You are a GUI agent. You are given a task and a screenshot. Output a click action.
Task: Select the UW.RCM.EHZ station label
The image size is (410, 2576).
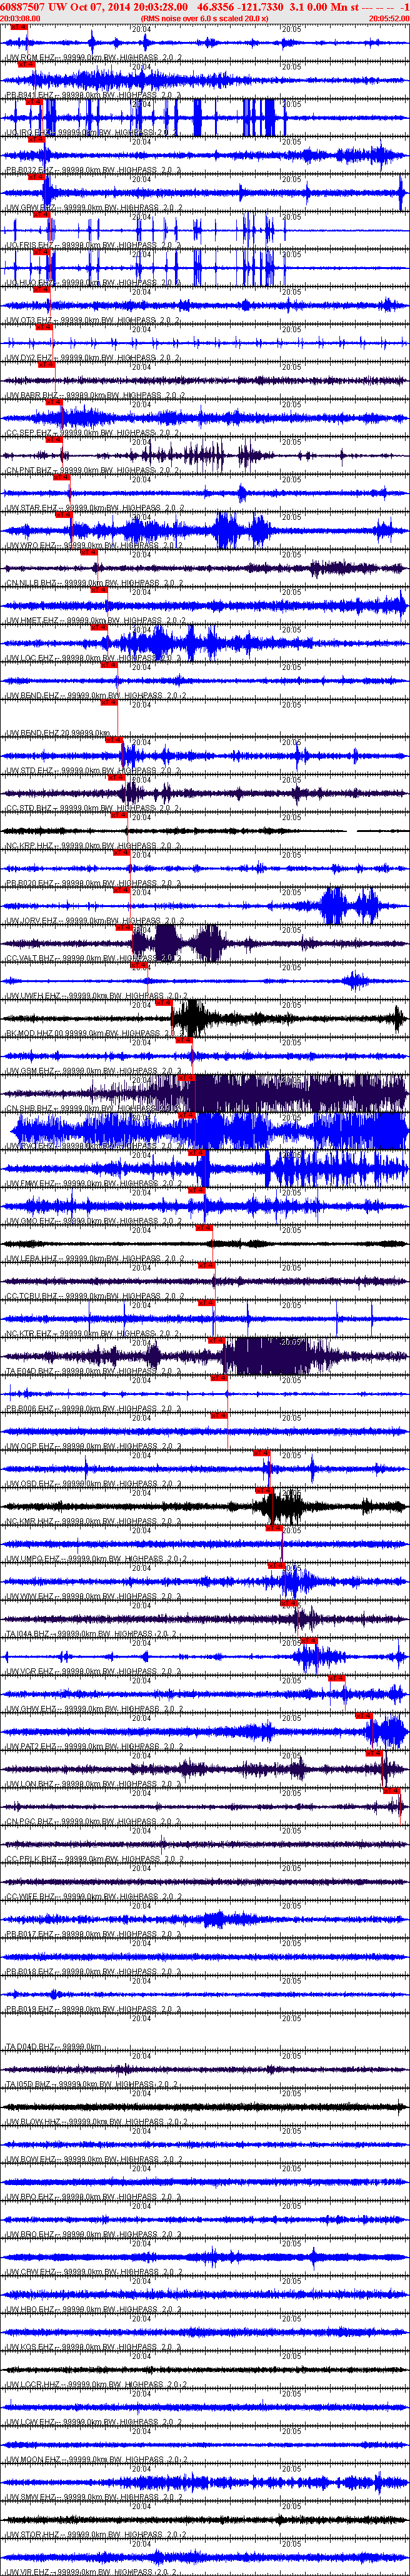click(x=93, y=59)
